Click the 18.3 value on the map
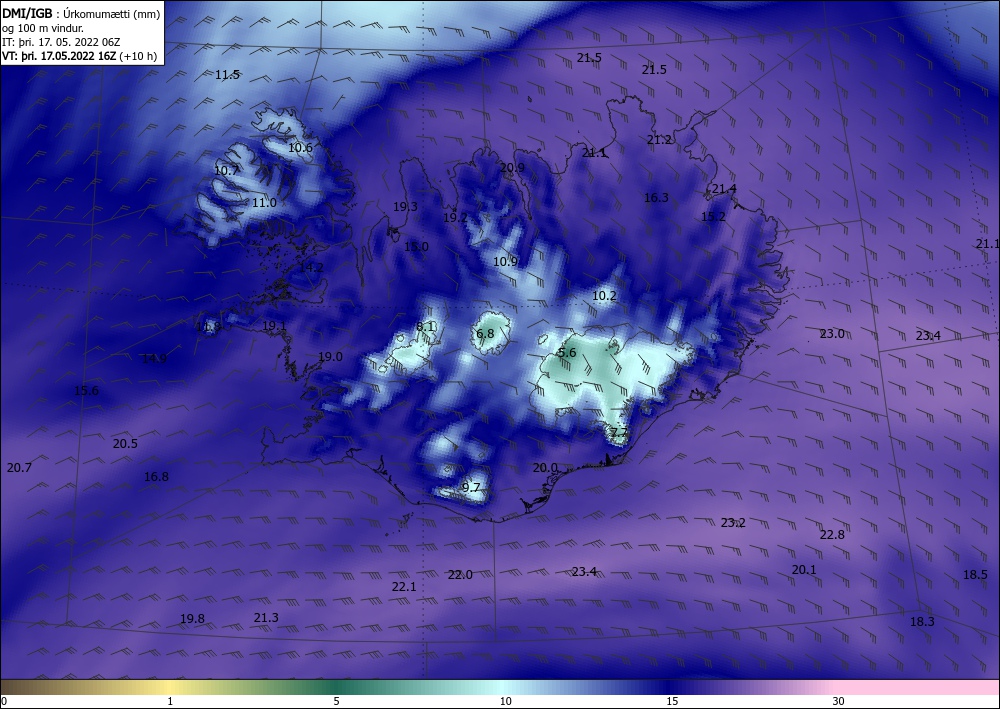 (922, 622)
